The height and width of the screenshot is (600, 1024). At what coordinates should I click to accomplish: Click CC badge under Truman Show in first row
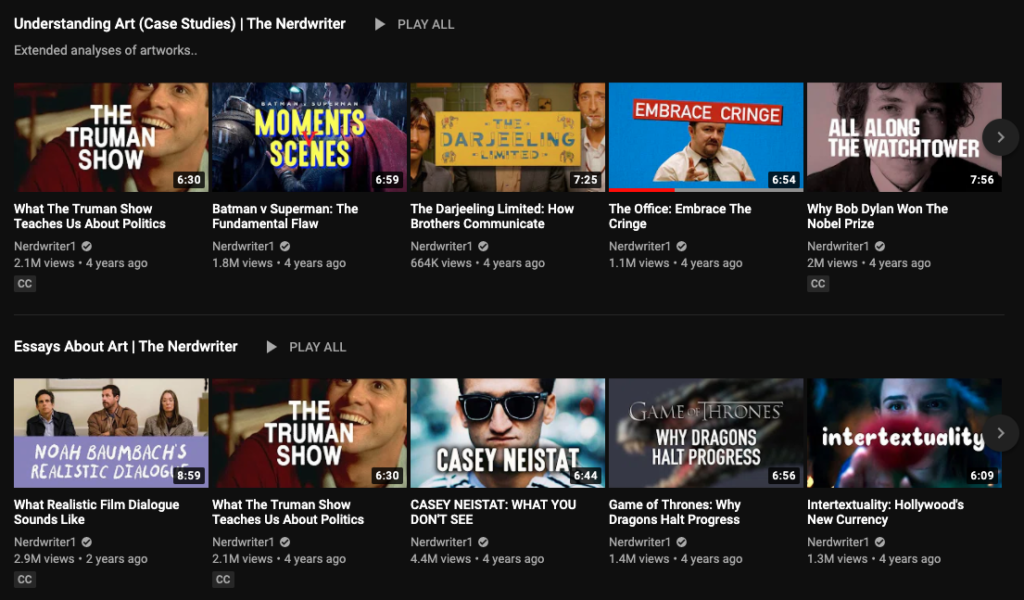pos(25,283)
